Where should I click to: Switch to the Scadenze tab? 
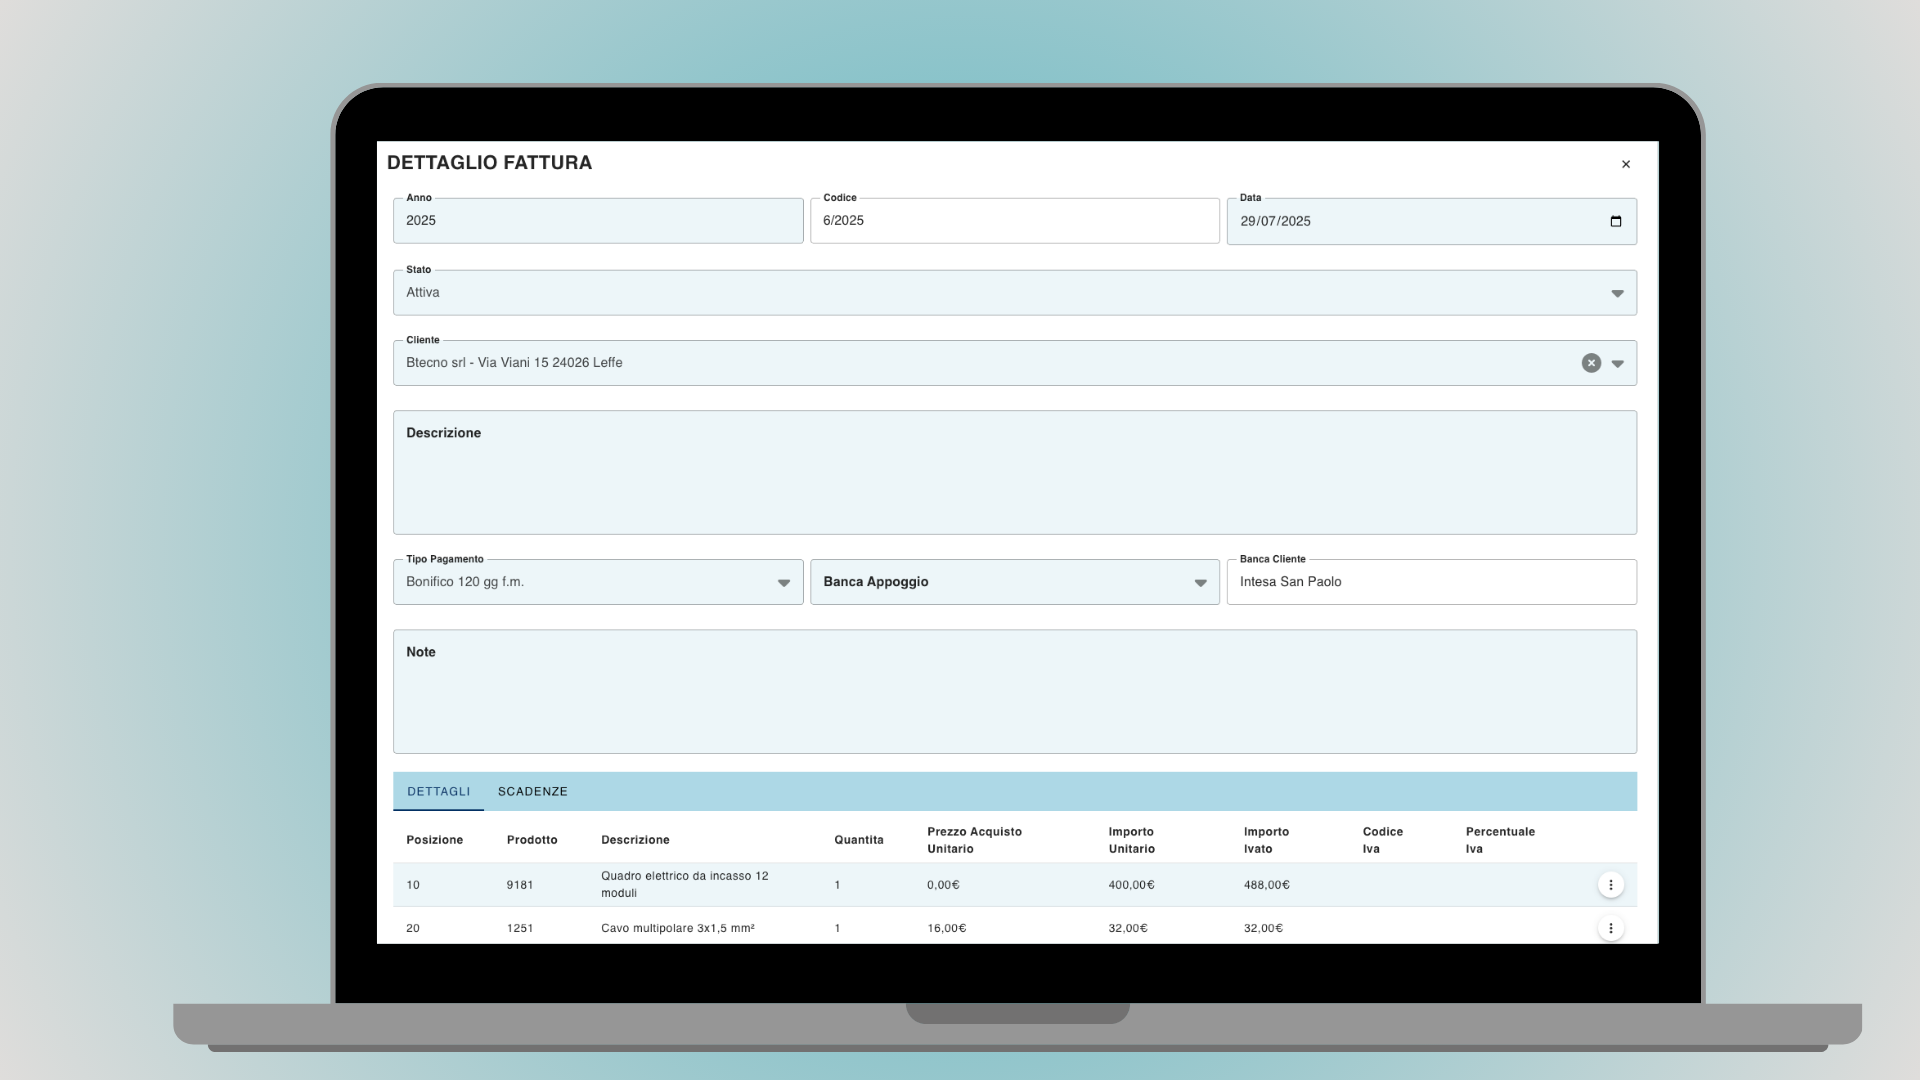[x=532, y=791]
